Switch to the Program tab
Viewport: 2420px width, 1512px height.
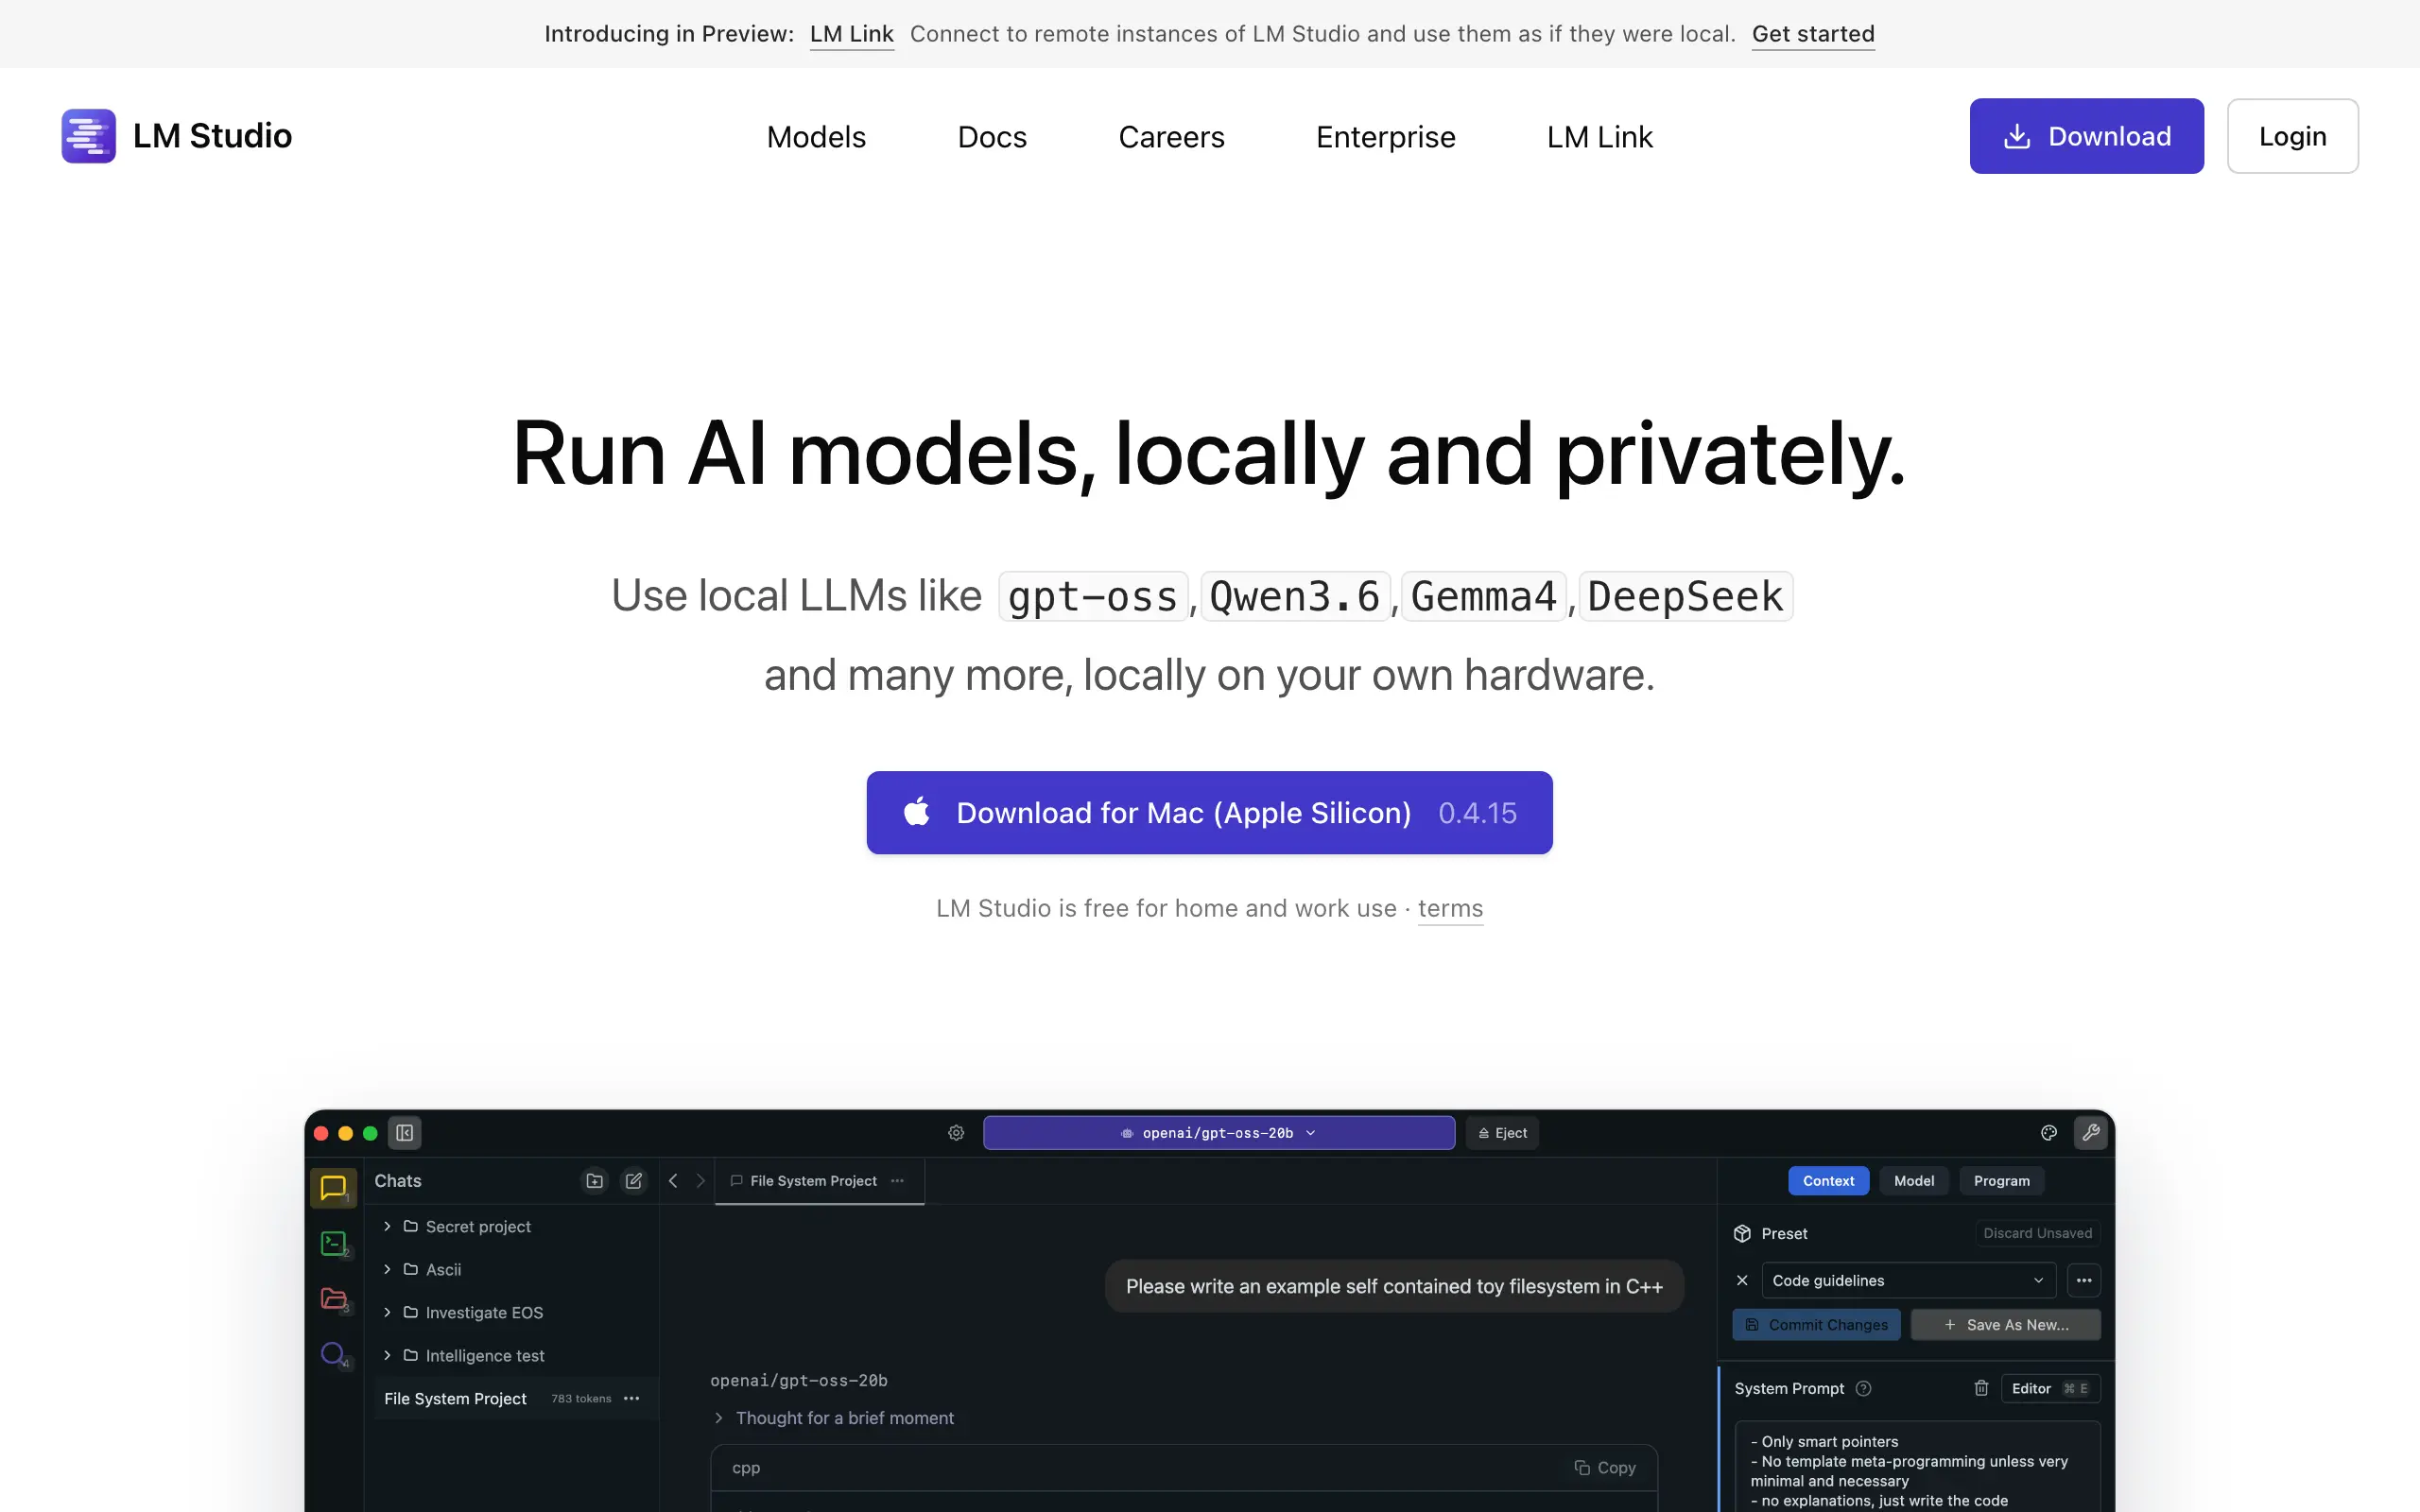point(2001,1181)
